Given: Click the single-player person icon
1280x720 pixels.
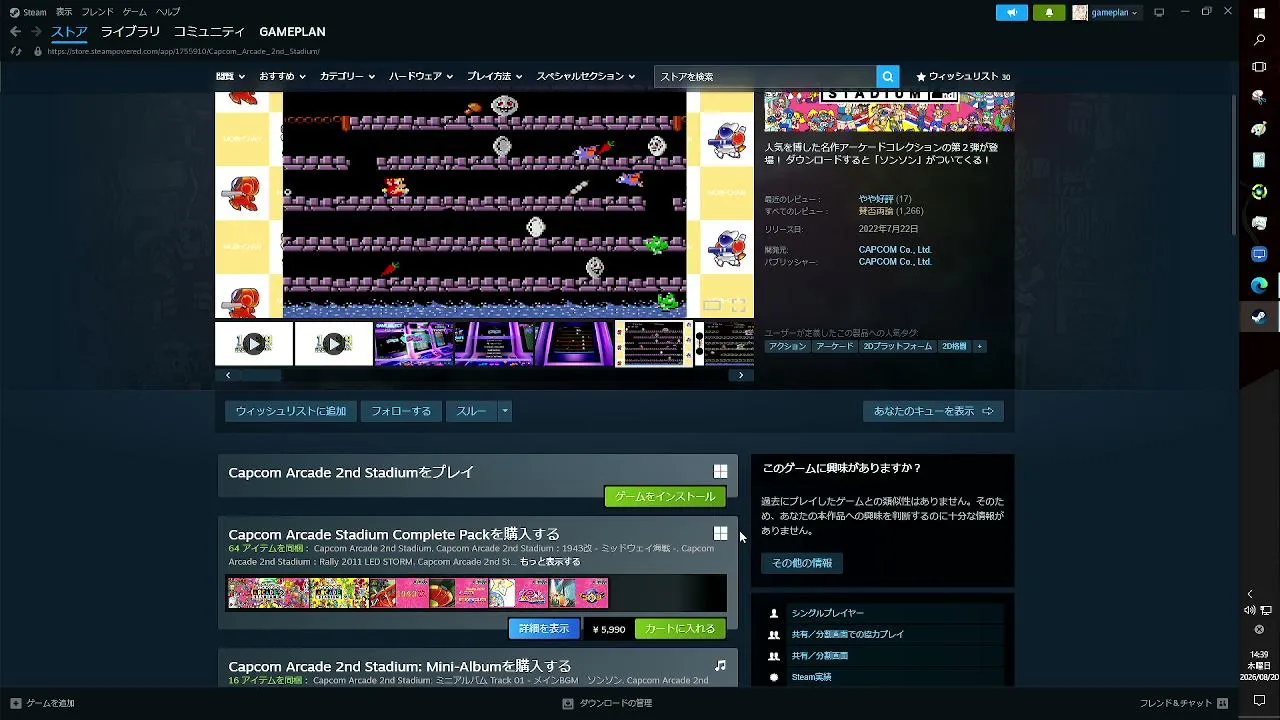Looking at the screenshot, I should point(773,613).
